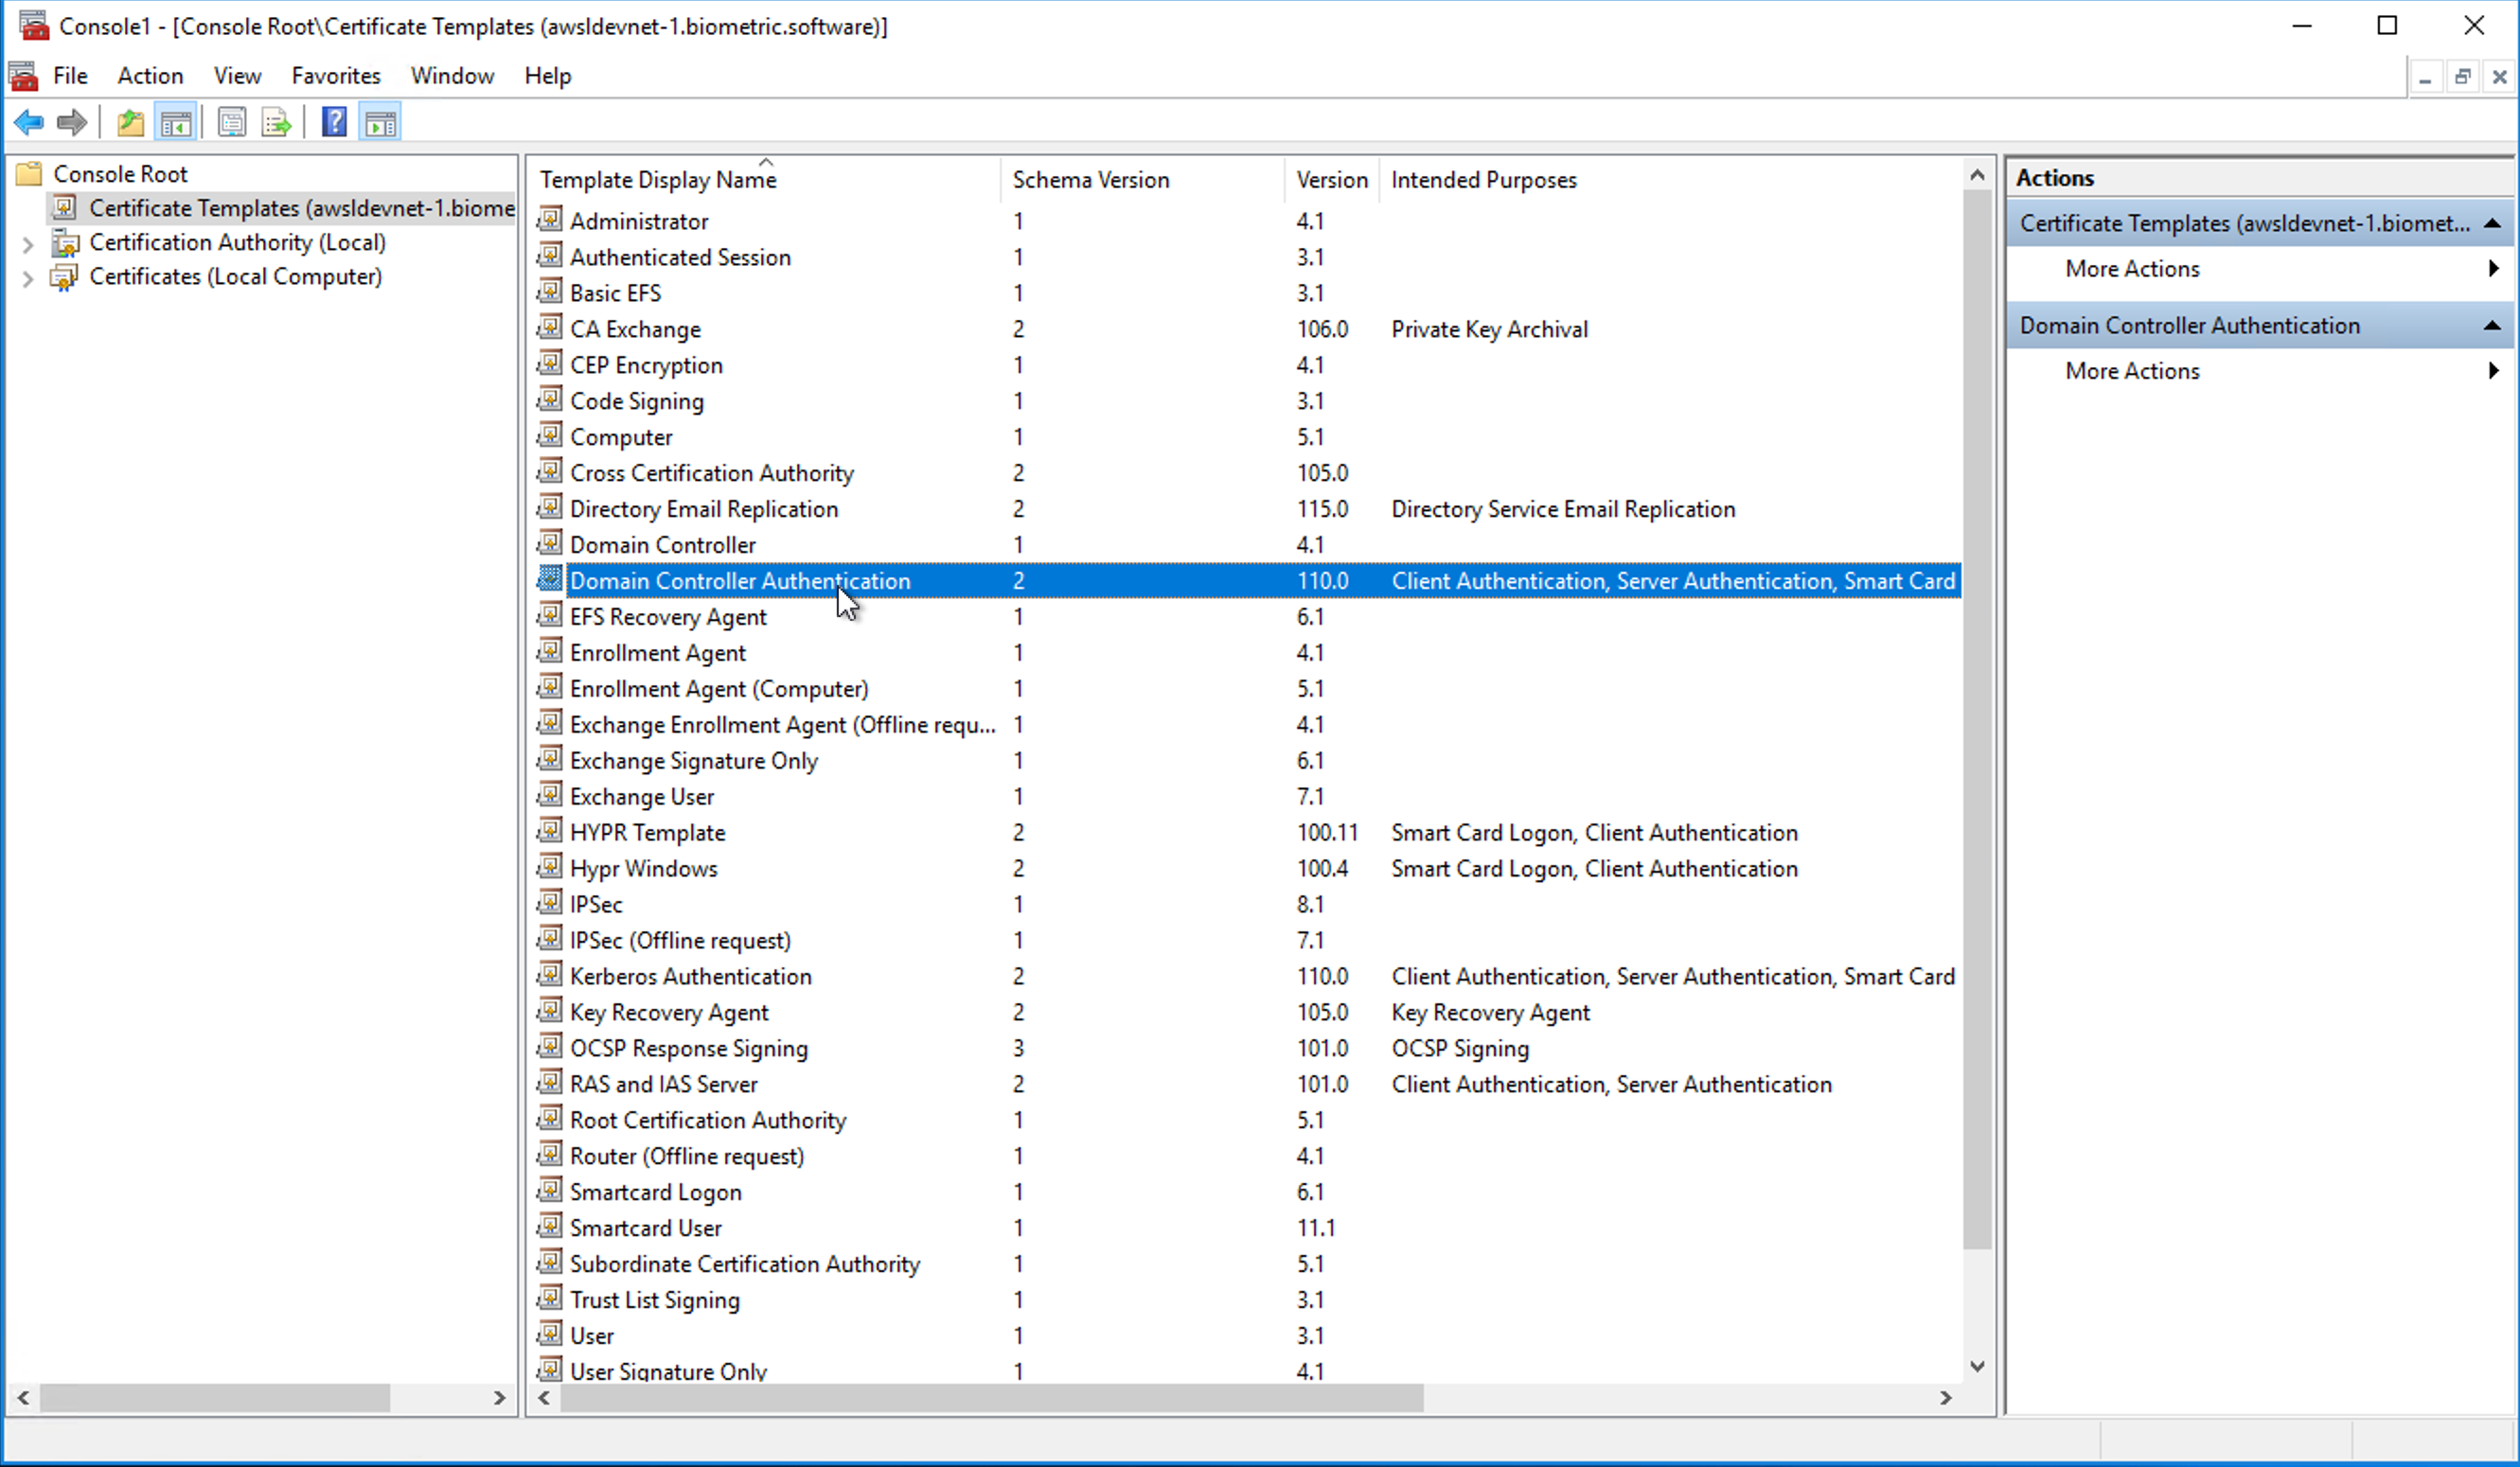The image size is (2520, 1467).
Task: Click the Back arrow toolbar icon
Action: 29,123
